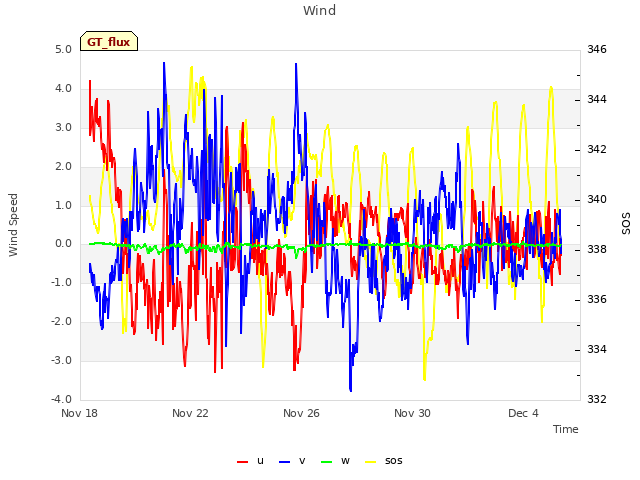Click the '338' SOS axis tick

click(x=597, y=249)
